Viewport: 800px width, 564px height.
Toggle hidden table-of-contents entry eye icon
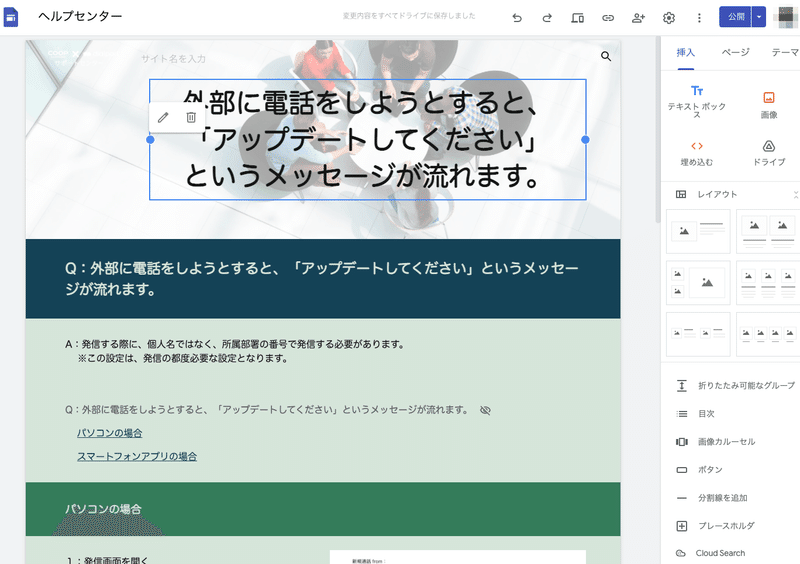pos(485,410)
